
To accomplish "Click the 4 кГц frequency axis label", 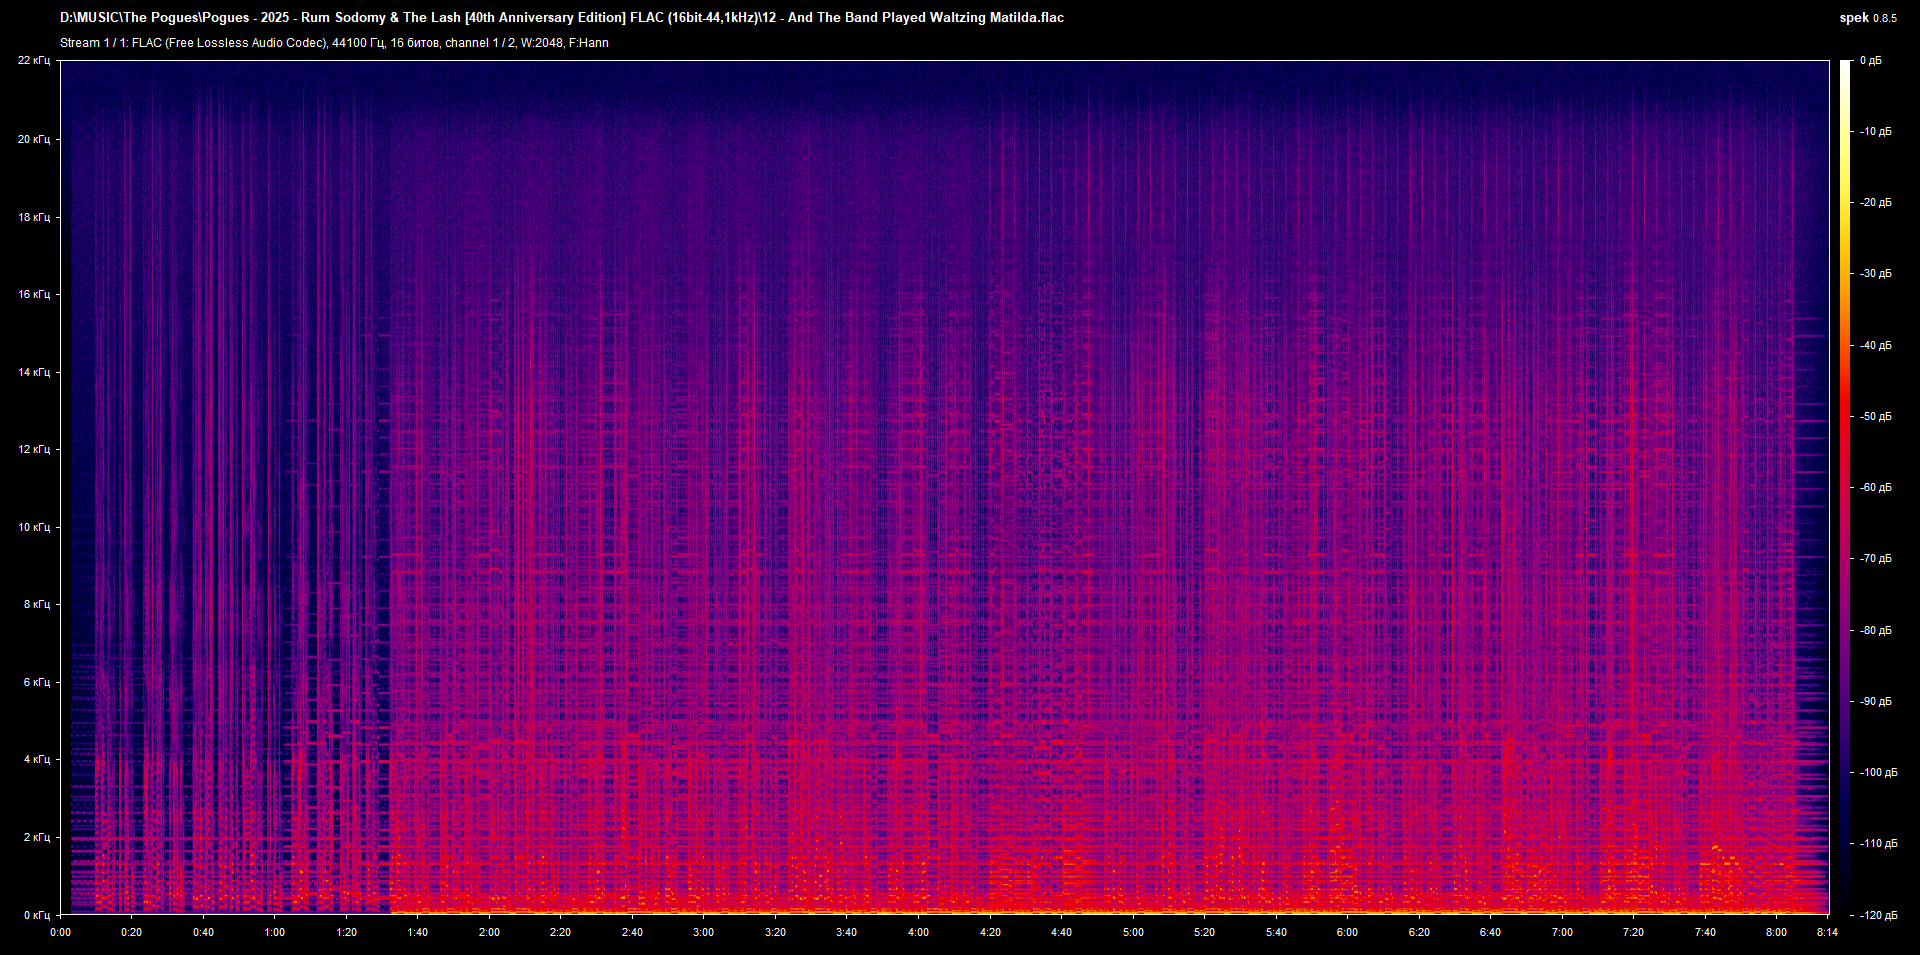I will 37,759.
